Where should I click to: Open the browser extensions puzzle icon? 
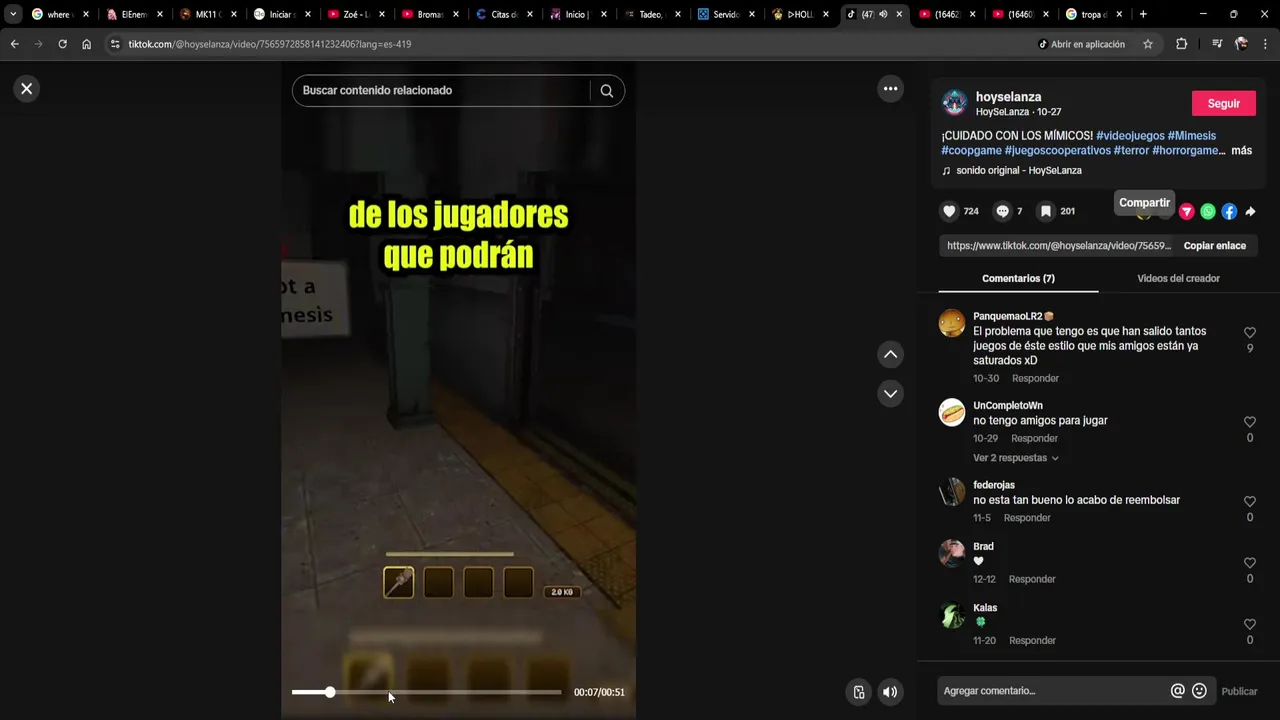[x=1181, y=44]
